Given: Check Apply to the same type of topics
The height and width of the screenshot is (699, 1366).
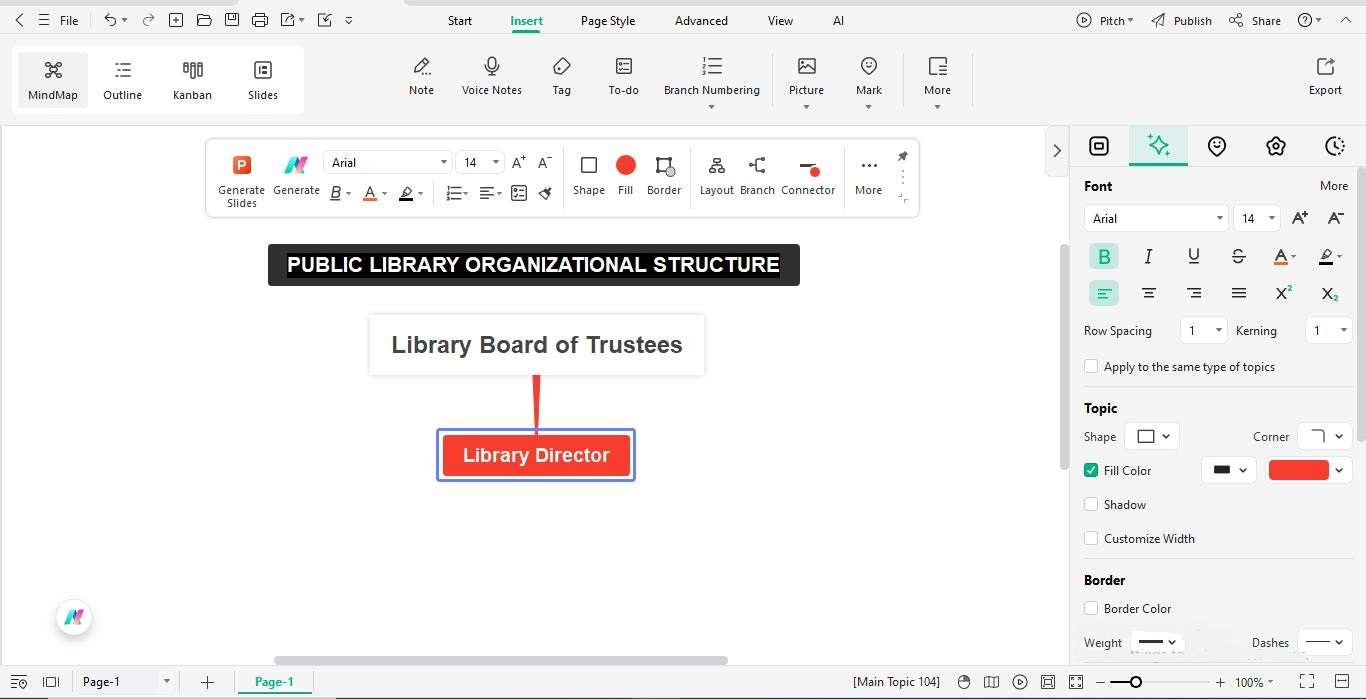Looking at the screenshot, I should coord(1091,366).
